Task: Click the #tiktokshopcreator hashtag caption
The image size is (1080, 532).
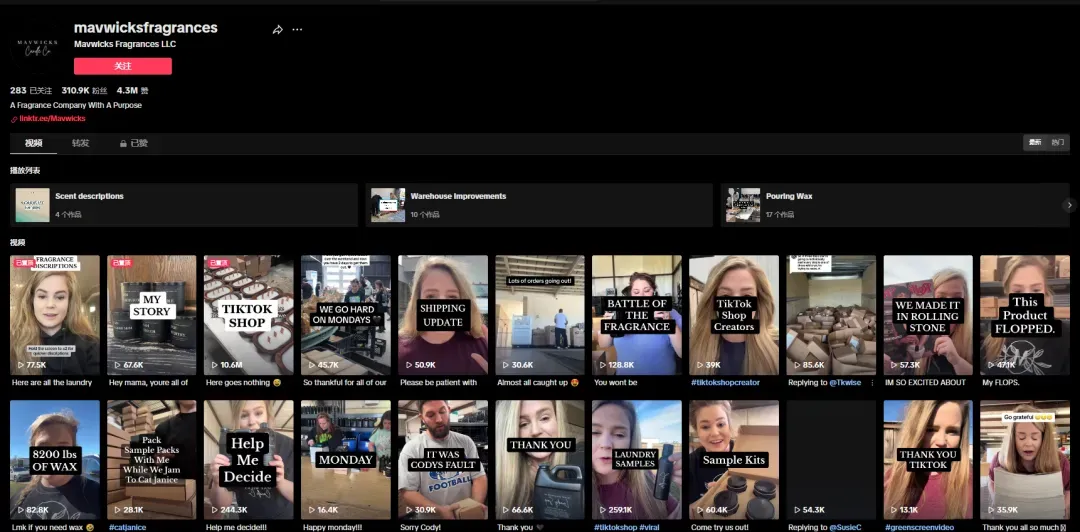Action: [725, 382]
